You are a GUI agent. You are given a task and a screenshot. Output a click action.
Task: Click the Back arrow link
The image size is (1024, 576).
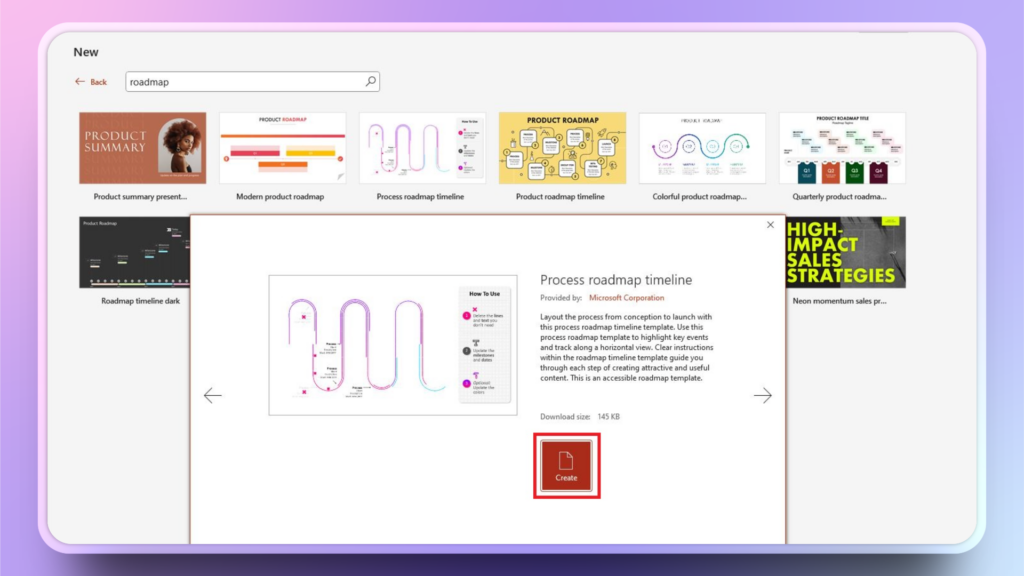(x=91, y=82)
